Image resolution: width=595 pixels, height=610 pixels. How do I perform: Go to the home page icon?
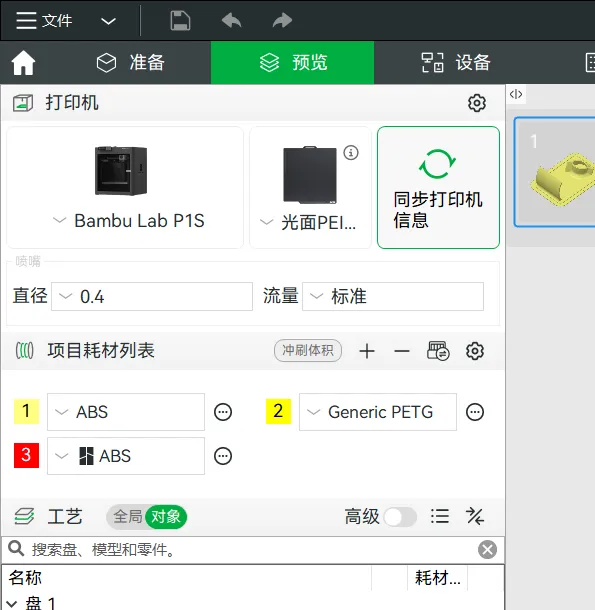[23, 63]
